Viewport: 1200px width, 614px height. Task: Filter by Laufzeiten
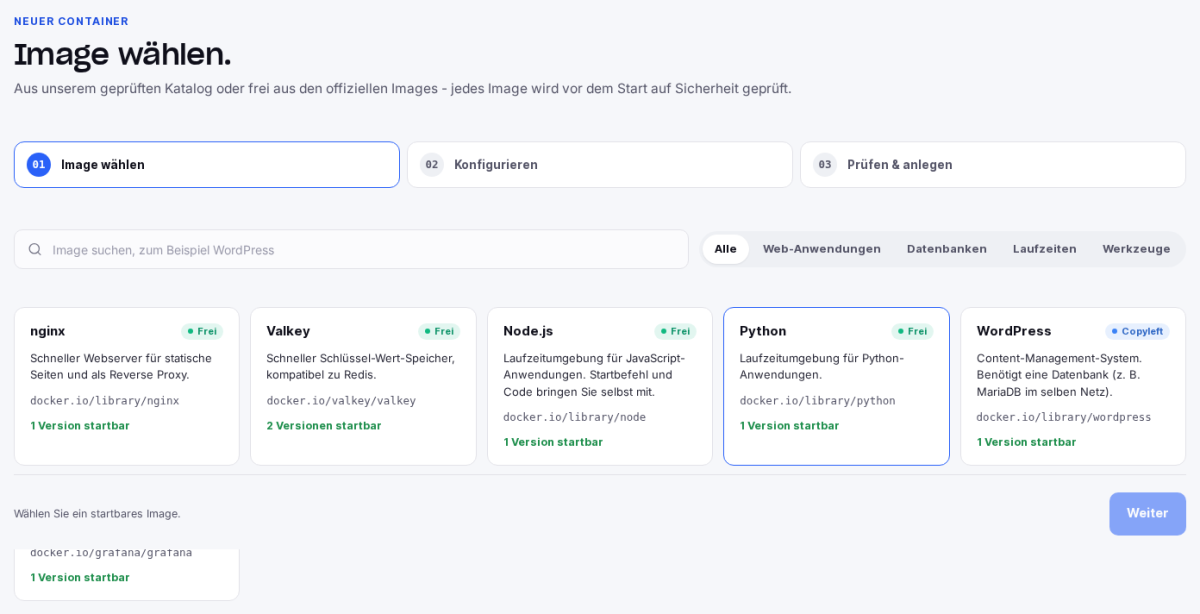(x=1045, y=249)
